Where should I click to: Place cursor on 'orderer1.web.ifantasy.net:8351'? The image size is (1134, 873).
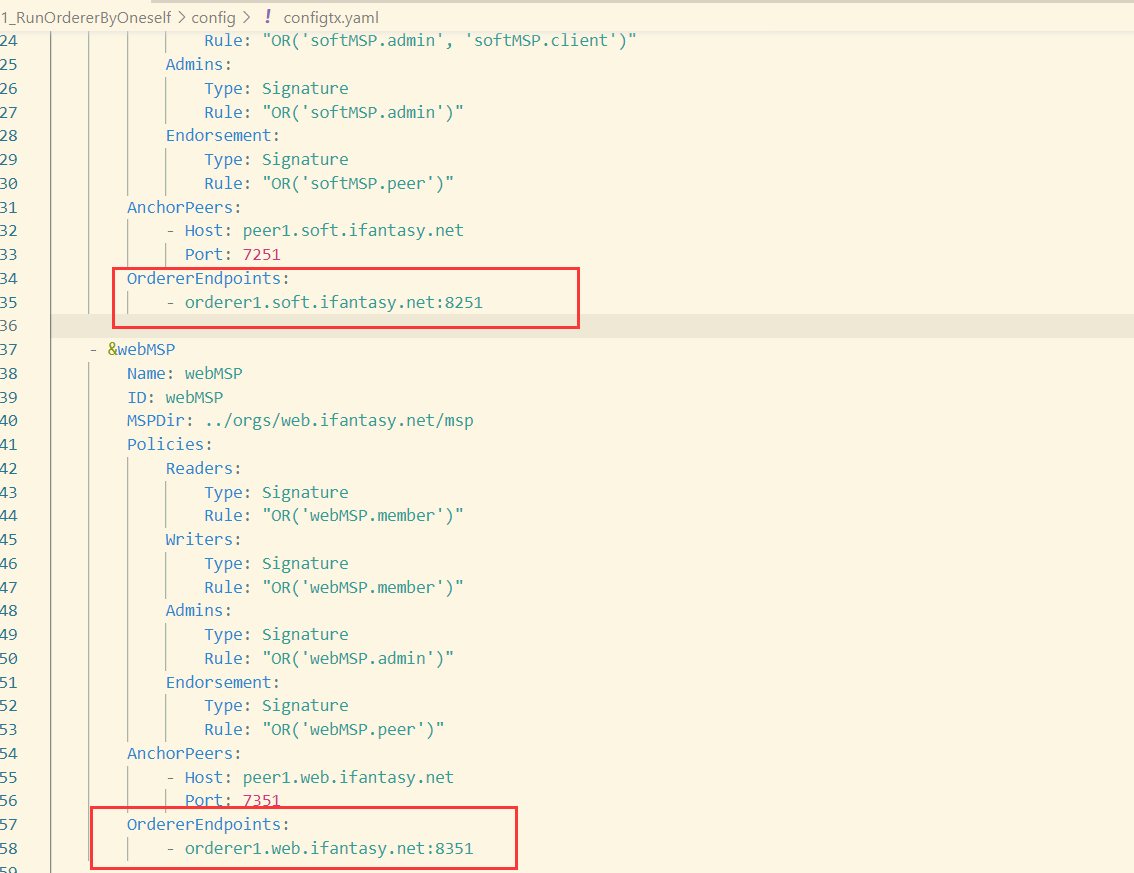329,848
